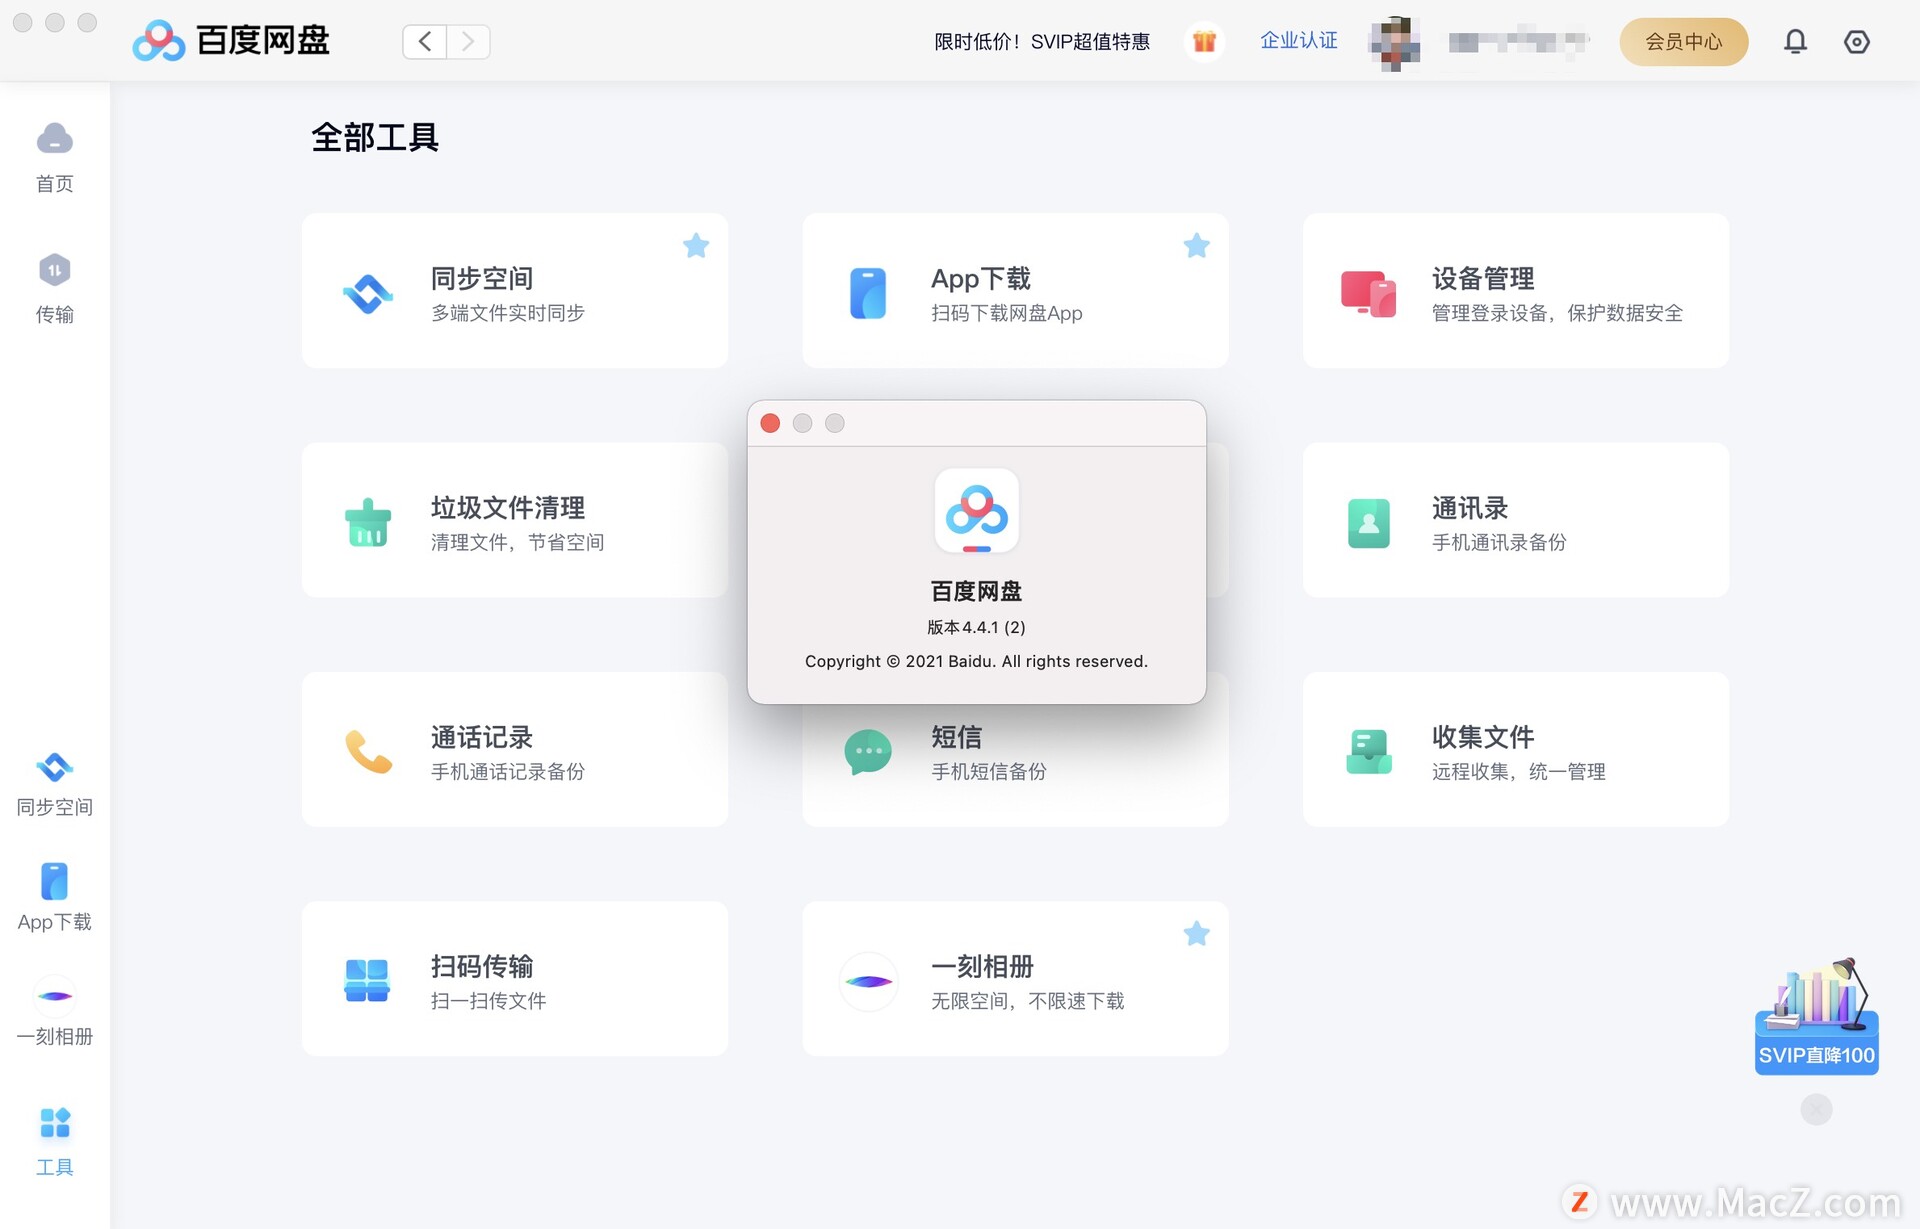Click 多端文件实时同步 subtitle text
Screen dimensions: 1920x1229
[x=508, y=313]
